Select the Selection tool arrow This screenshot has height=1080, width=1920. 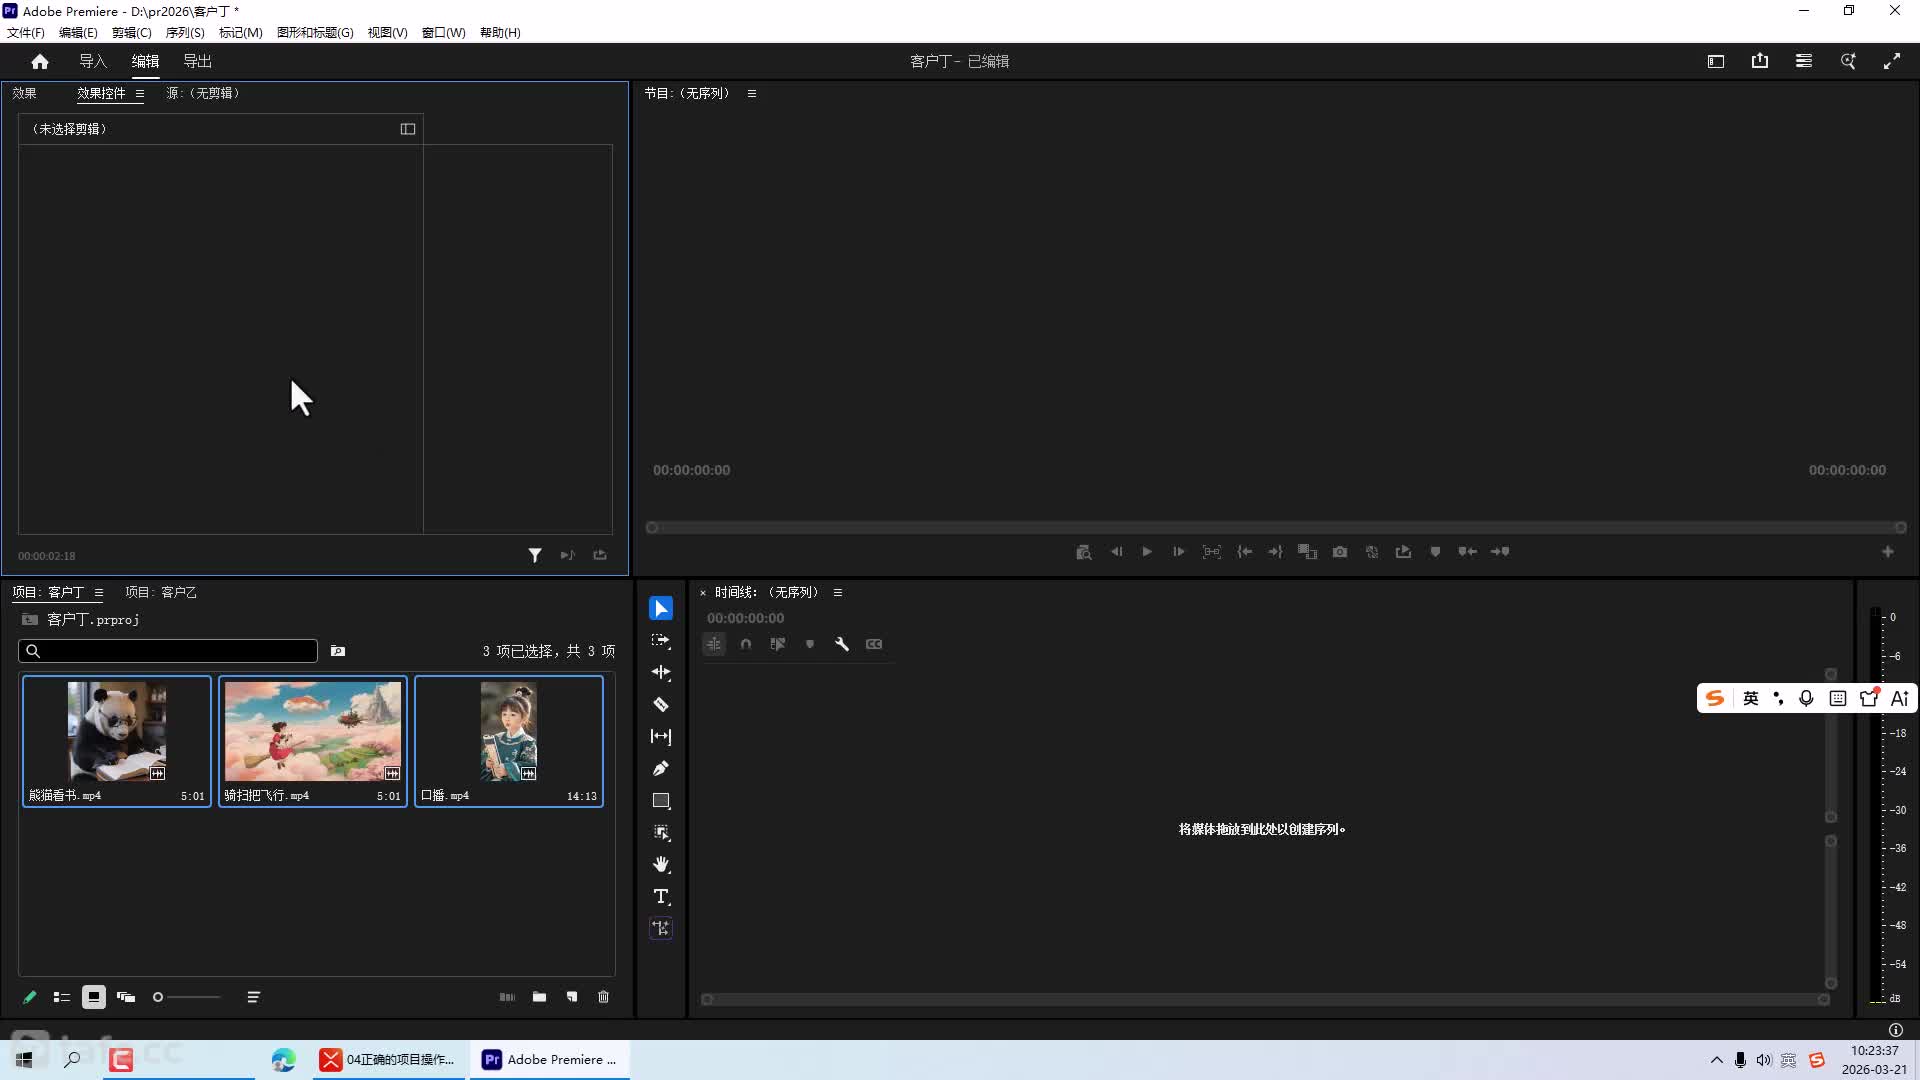(661, 608)
